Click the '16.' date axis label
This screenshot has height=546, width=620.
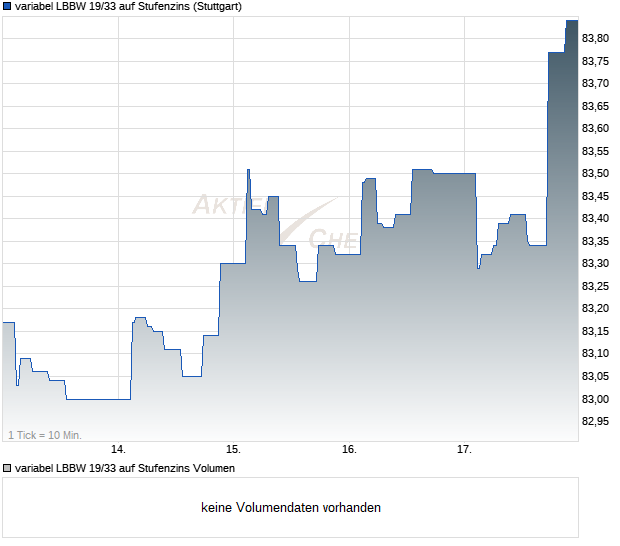pos(349,450)
